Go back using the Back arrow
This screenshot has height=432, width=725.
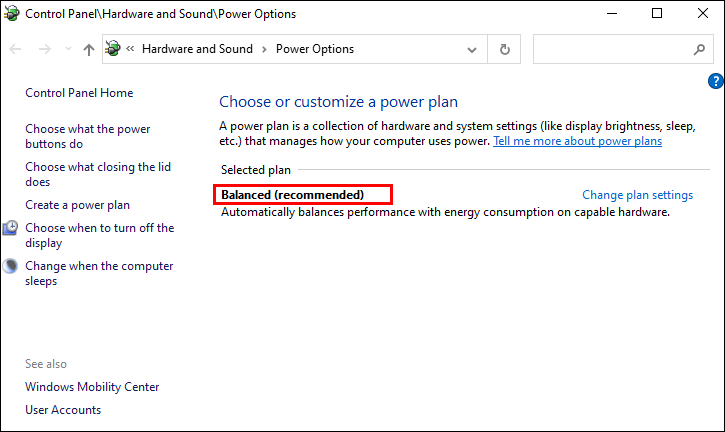coord(17,49)
